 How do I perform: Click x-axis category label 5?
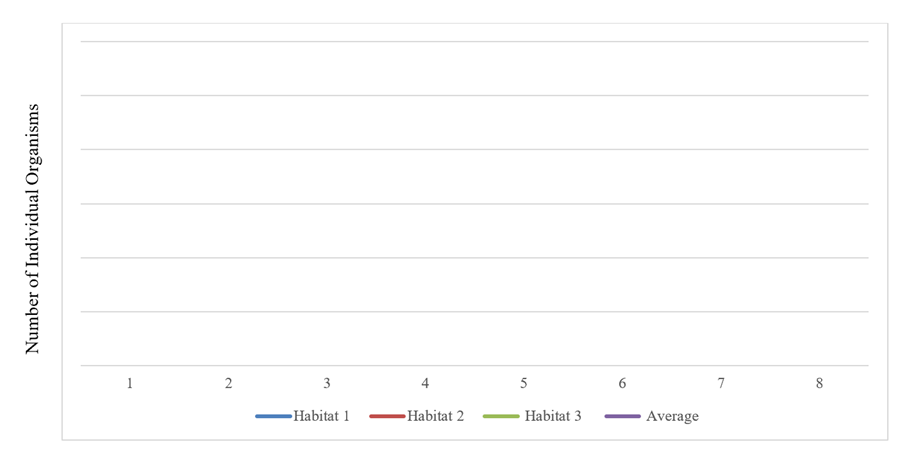tap(524, 383)
